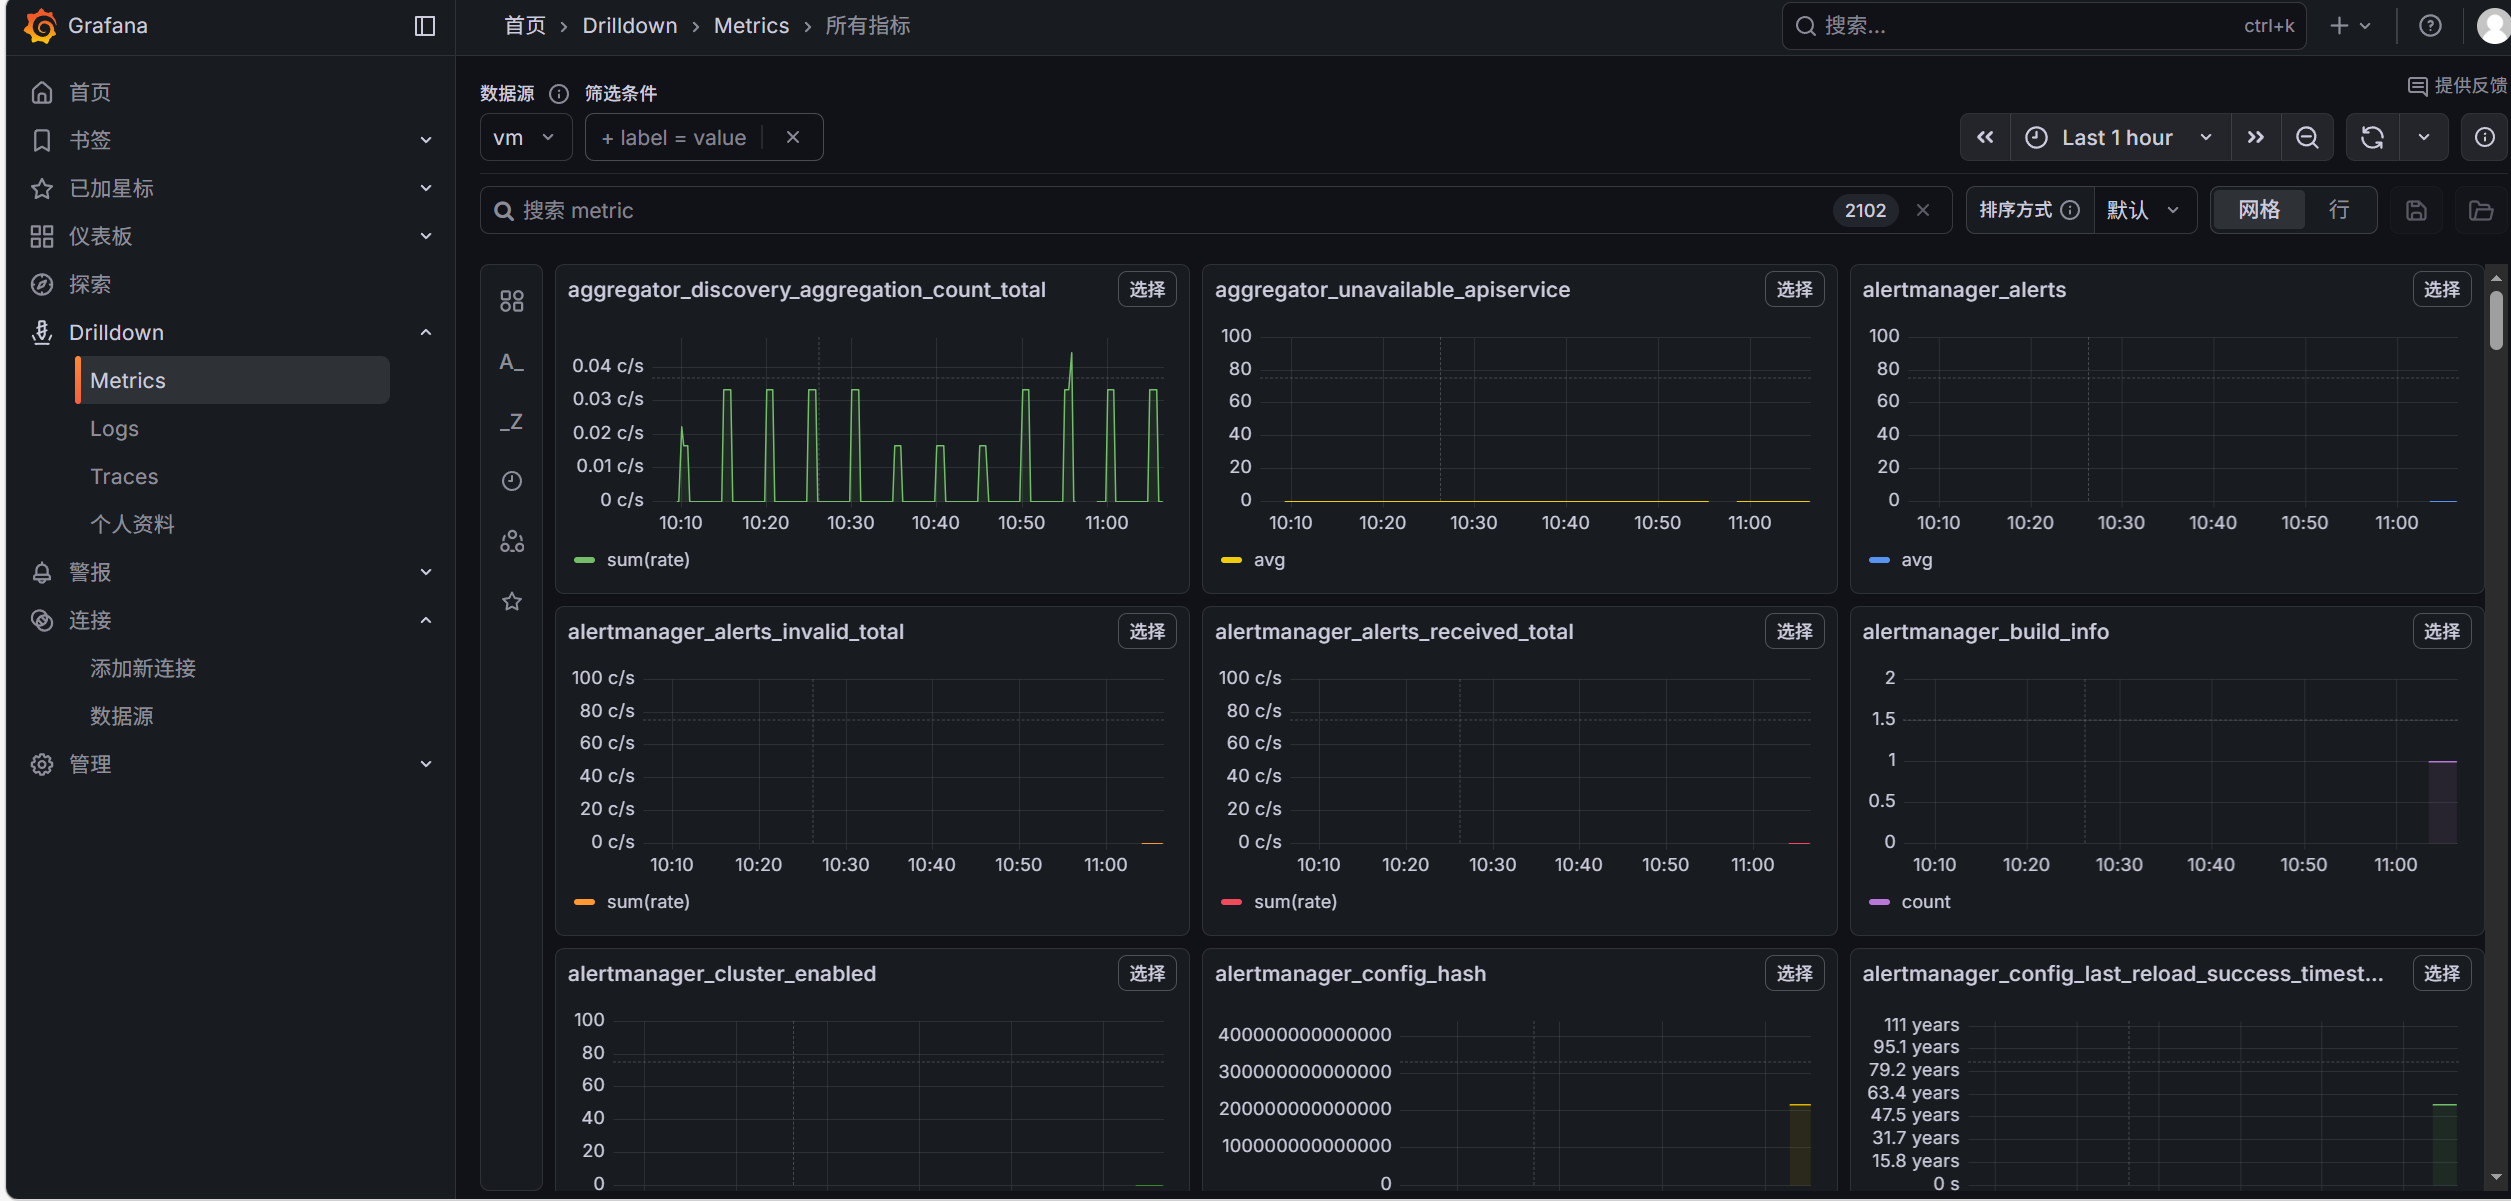Click the metrics list vertical scrollbar

coord(2496,322)
